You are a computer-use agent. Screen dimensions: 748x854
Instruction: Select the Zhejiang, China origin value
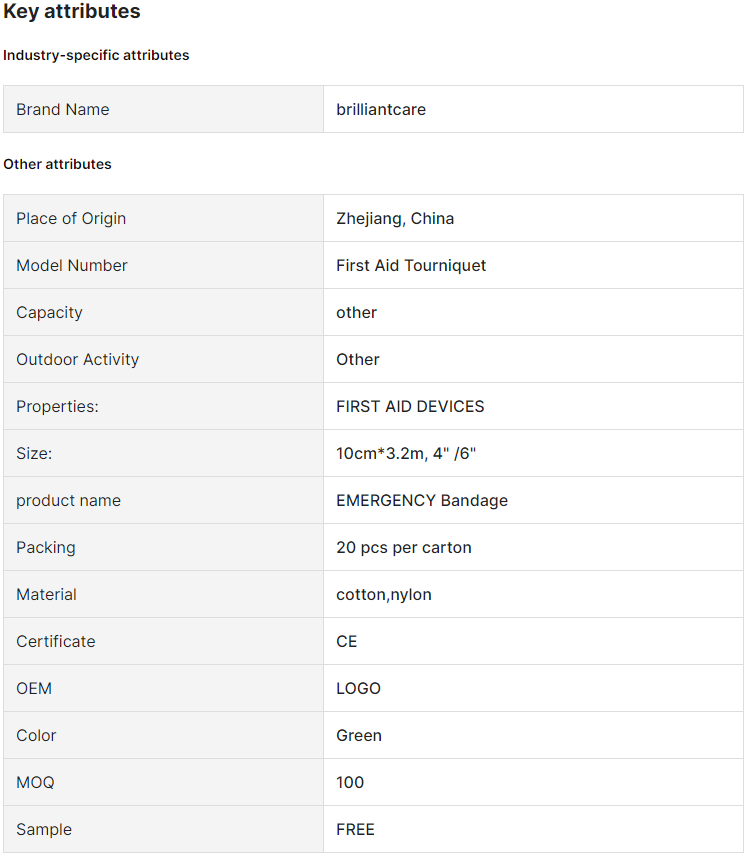pos(395,218)
